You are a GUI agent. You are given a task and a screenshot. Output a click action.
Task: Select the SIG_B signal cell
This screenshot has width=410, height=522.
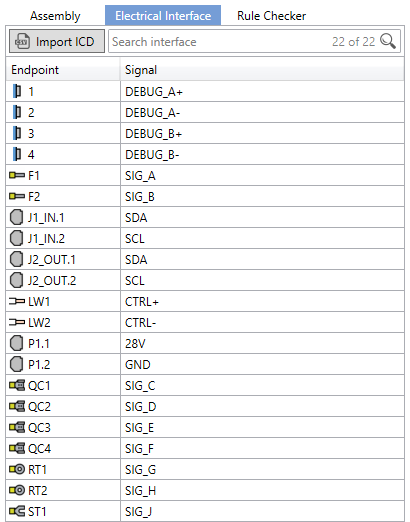tap(262, 196)
